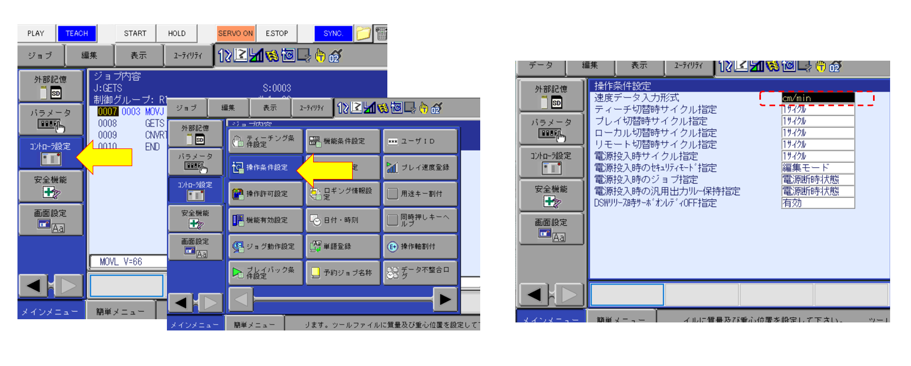Switch mode to PLAY
The image size is (911, 366).
pos(35,34)
